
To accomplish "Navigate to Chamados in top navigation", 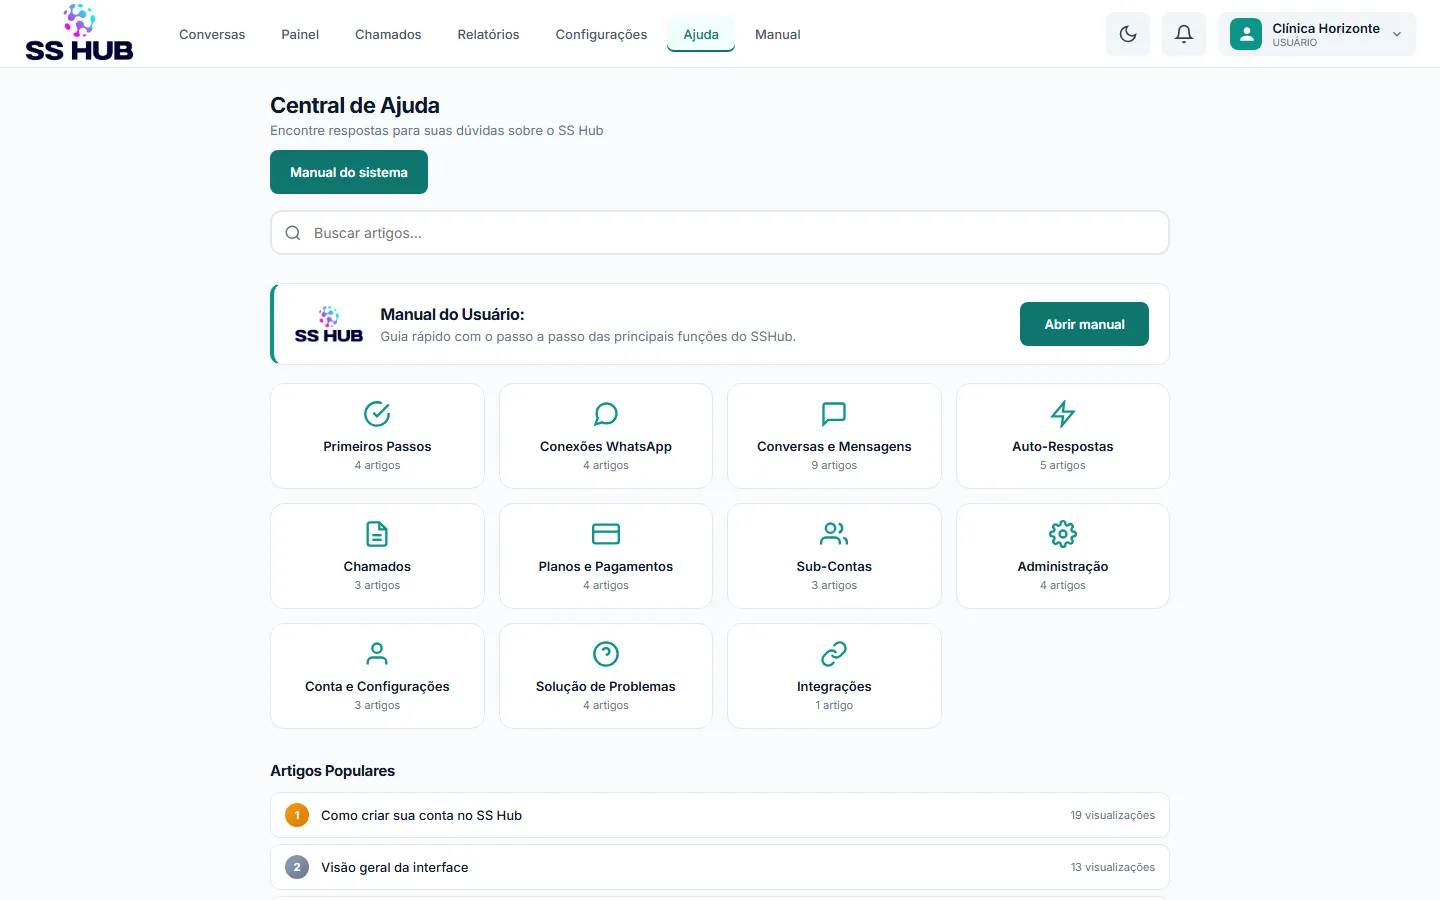I will pos(388,34).
